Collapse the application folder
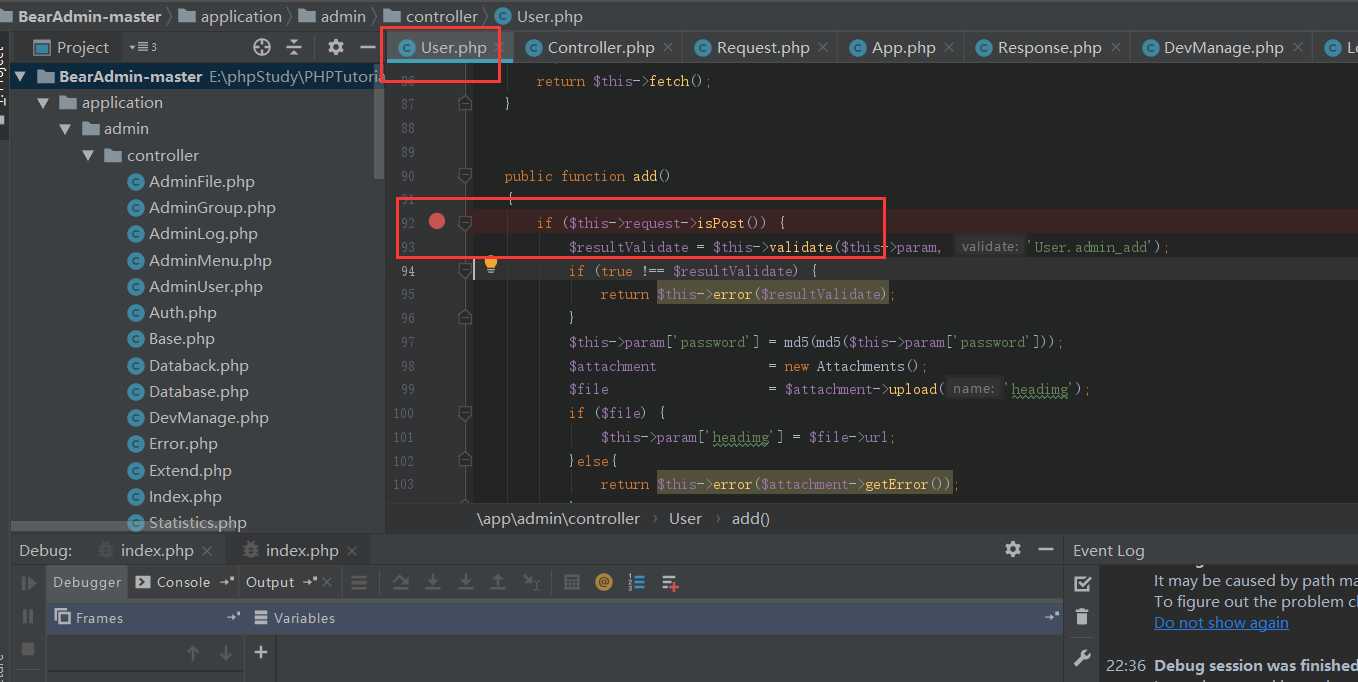 tap(43, 103)
